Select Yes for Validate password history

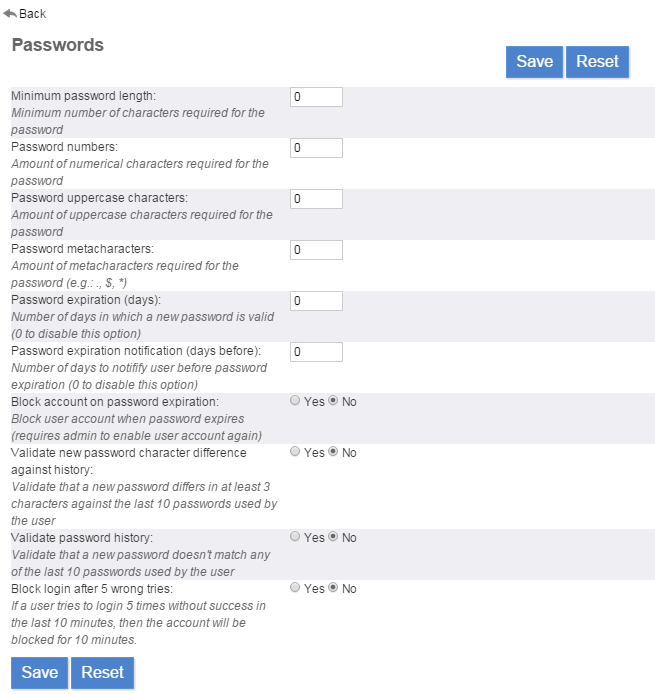pos(295,537)
